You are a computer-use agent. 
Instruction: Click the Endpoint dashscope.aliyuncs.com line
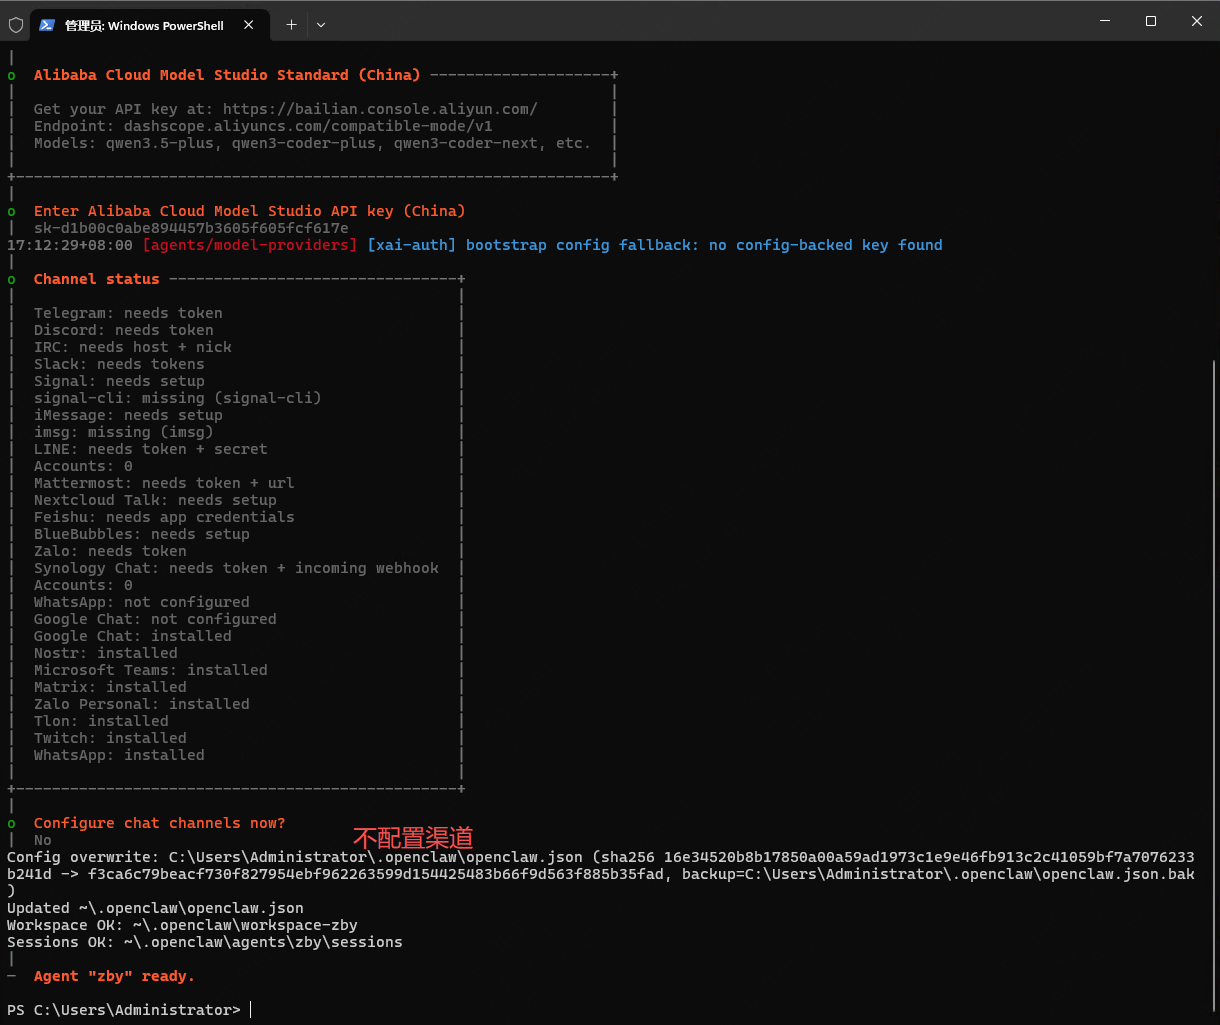point(263,126)
